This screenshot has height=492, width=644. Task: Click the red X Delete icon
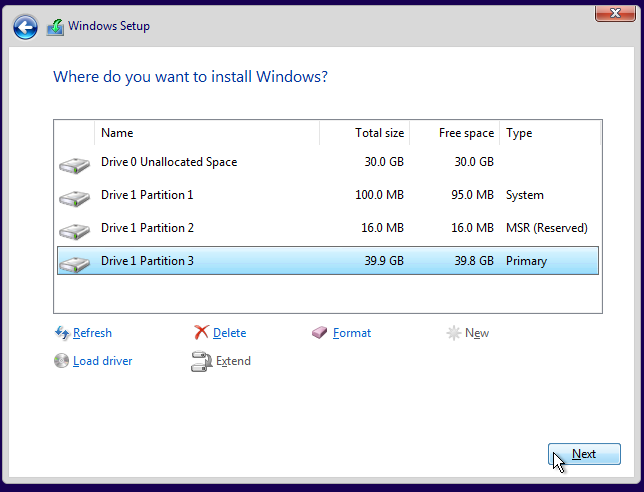(x=201, y=332)
